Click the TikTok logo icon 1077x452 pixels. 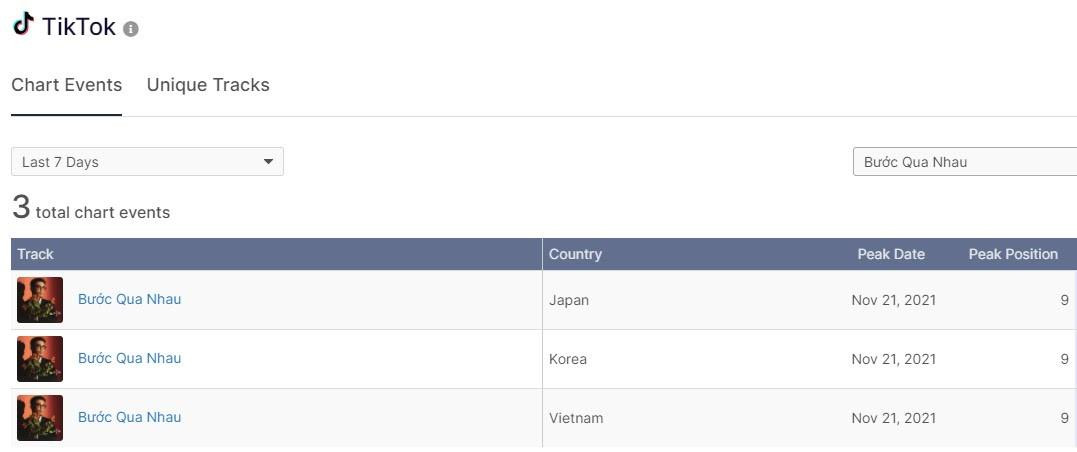click(x=23, y=24)
